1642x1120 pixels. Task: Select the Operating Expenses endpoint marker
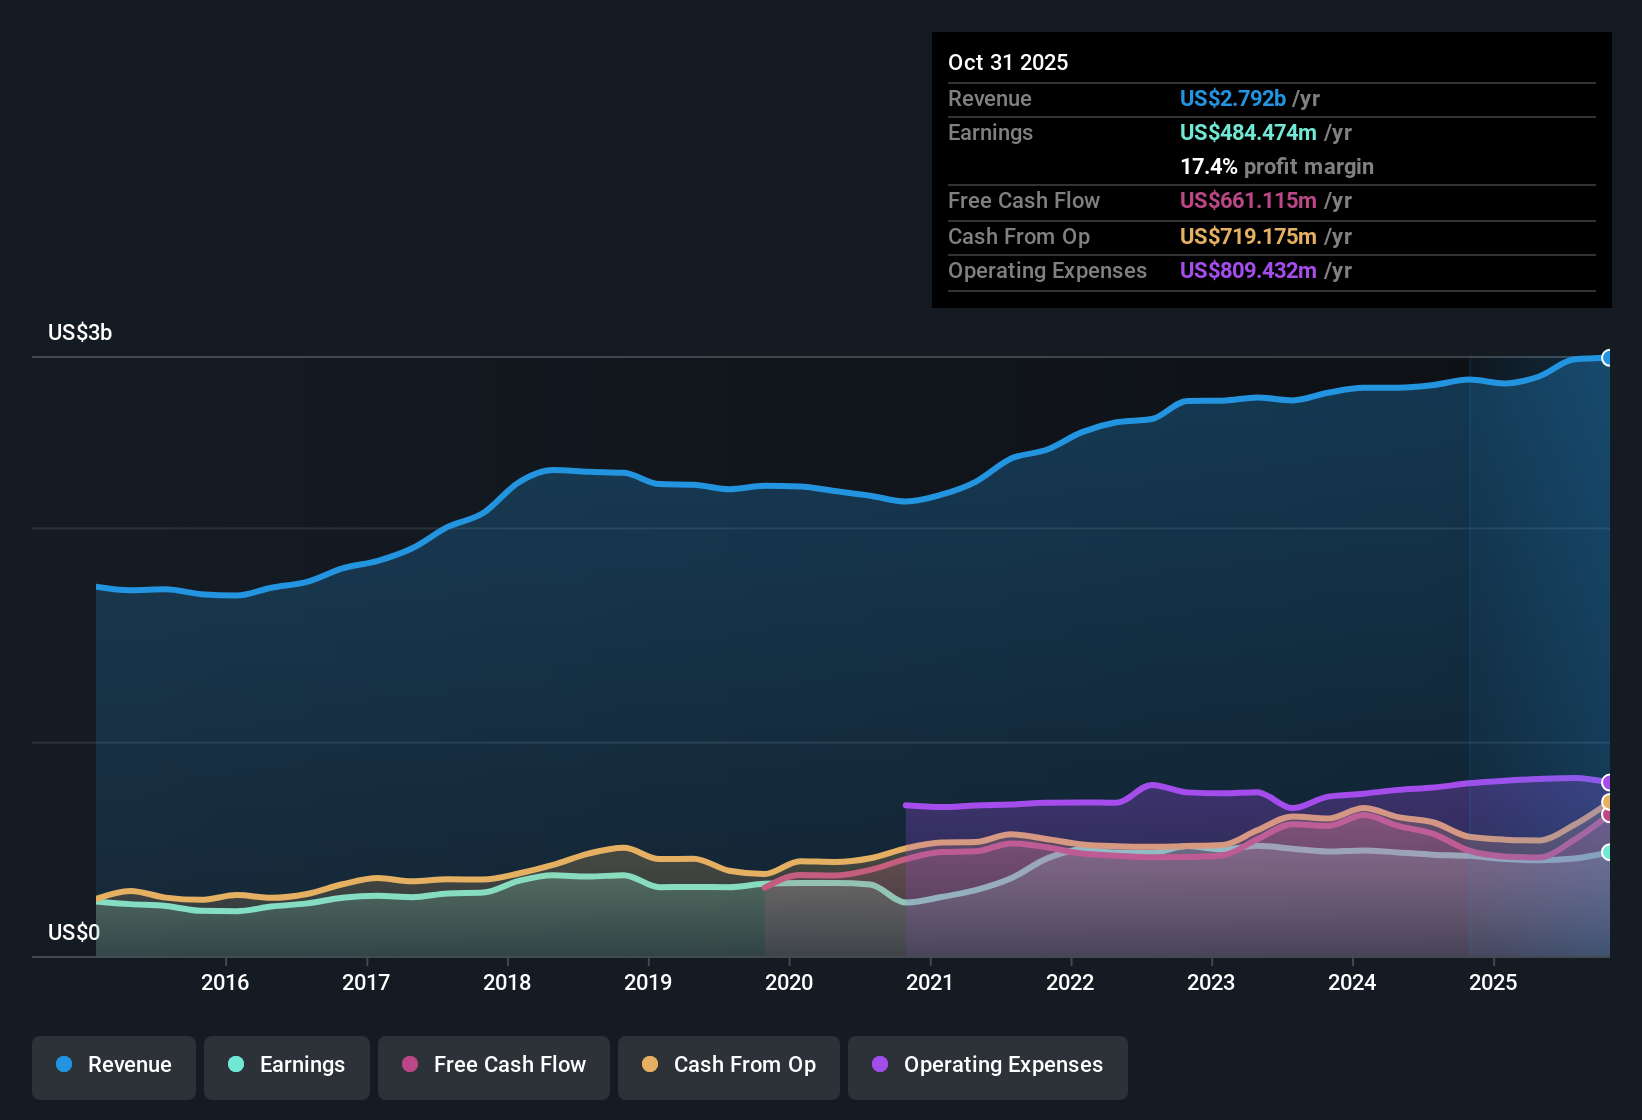coord(1608,782)
